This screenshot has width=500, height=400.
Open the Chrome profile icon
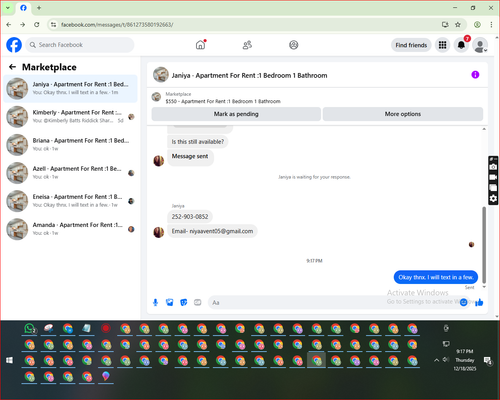pos(477,25)
